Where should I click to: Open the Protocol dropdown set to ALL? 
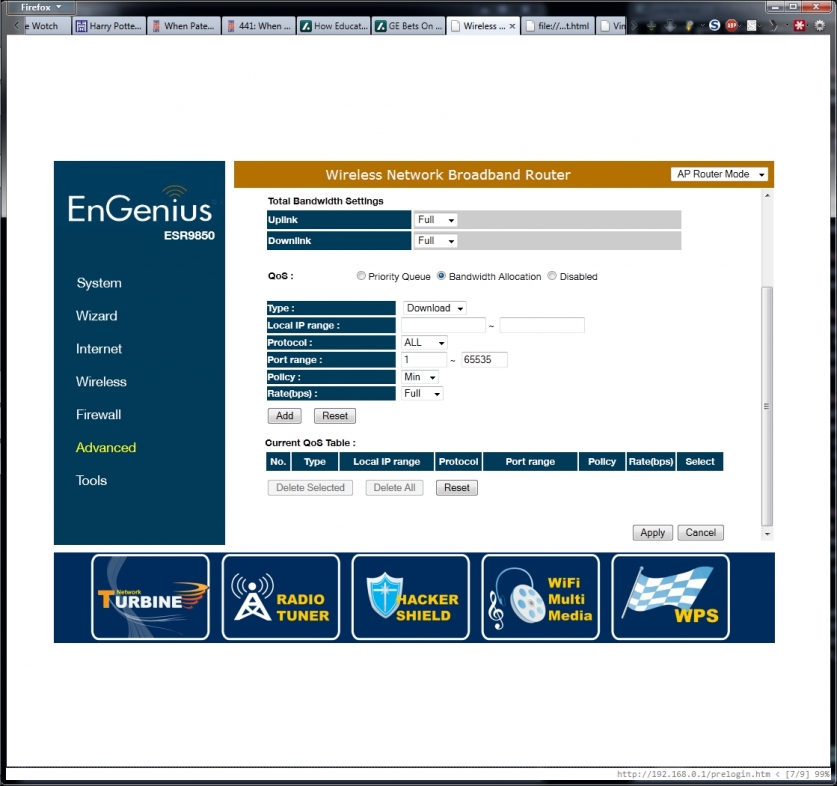coord(424,342)
